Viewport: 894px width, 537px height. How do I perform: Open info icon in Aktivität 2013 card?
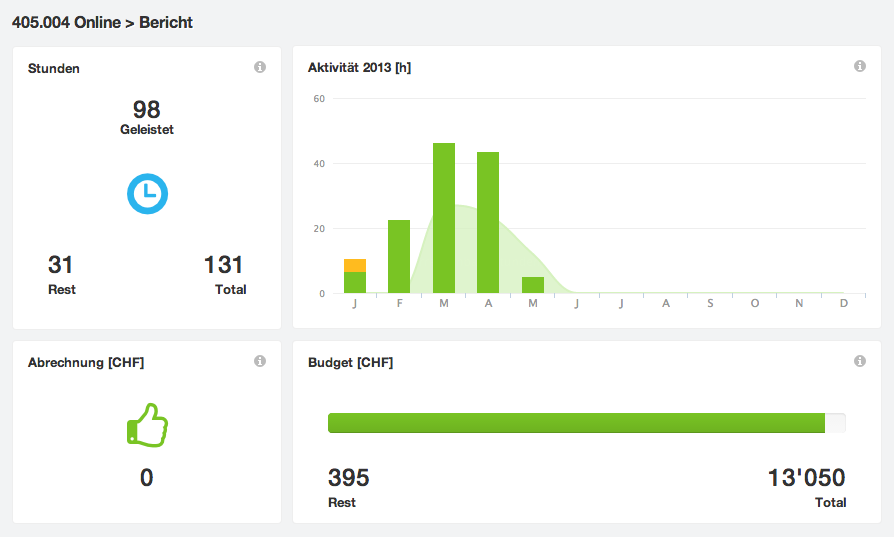pyautogui.click(x=860, y=66)
